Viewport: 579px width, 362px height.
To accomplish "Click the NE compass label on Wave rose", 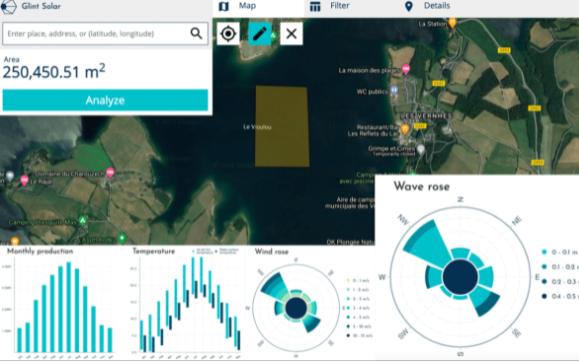I will click(517, 221).
